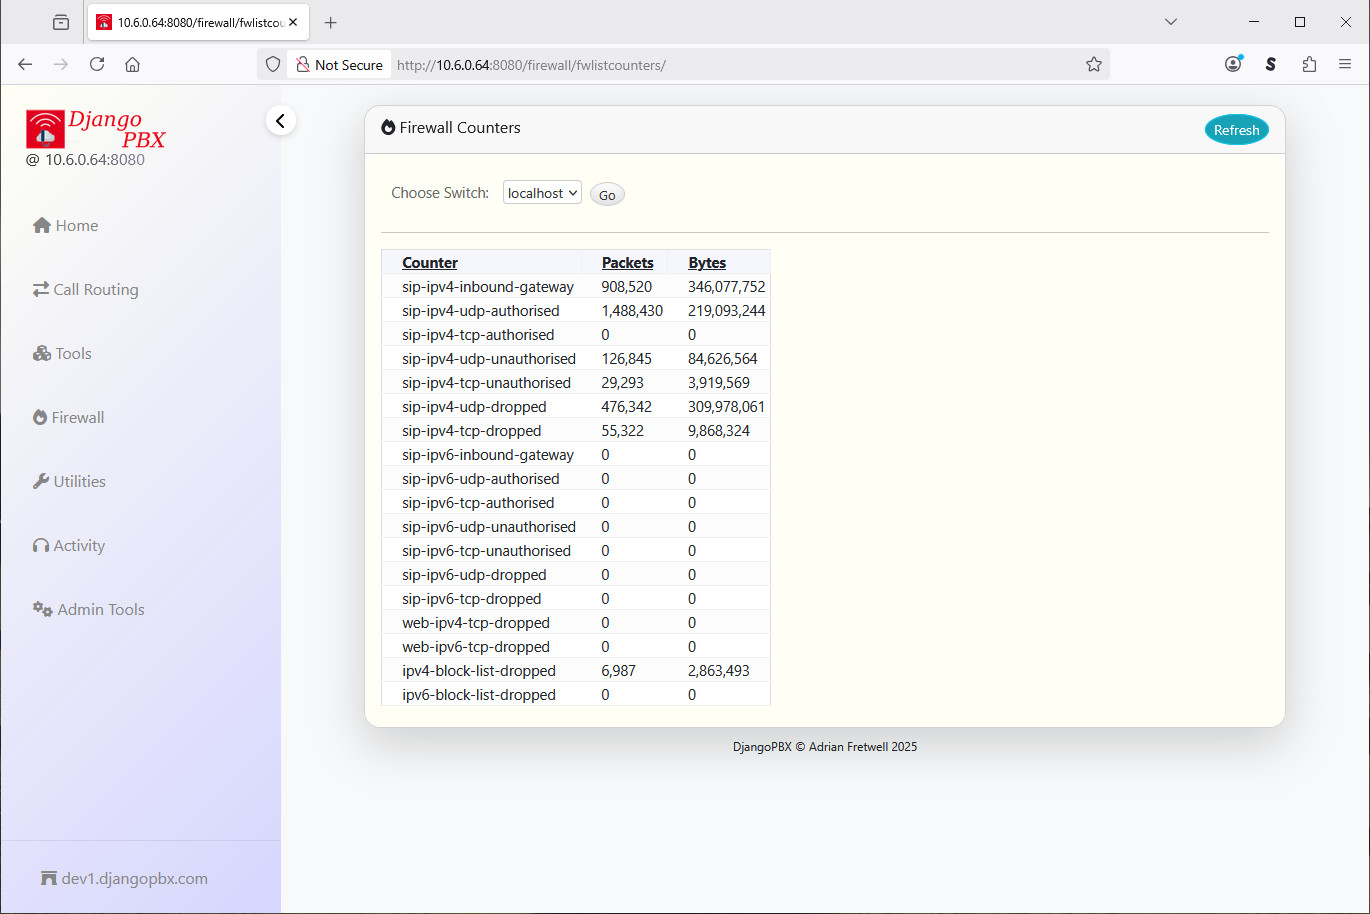Open the Firefox hamburger application menu
Viewport: 1370px width, 914px height.
pos(1345,65)
